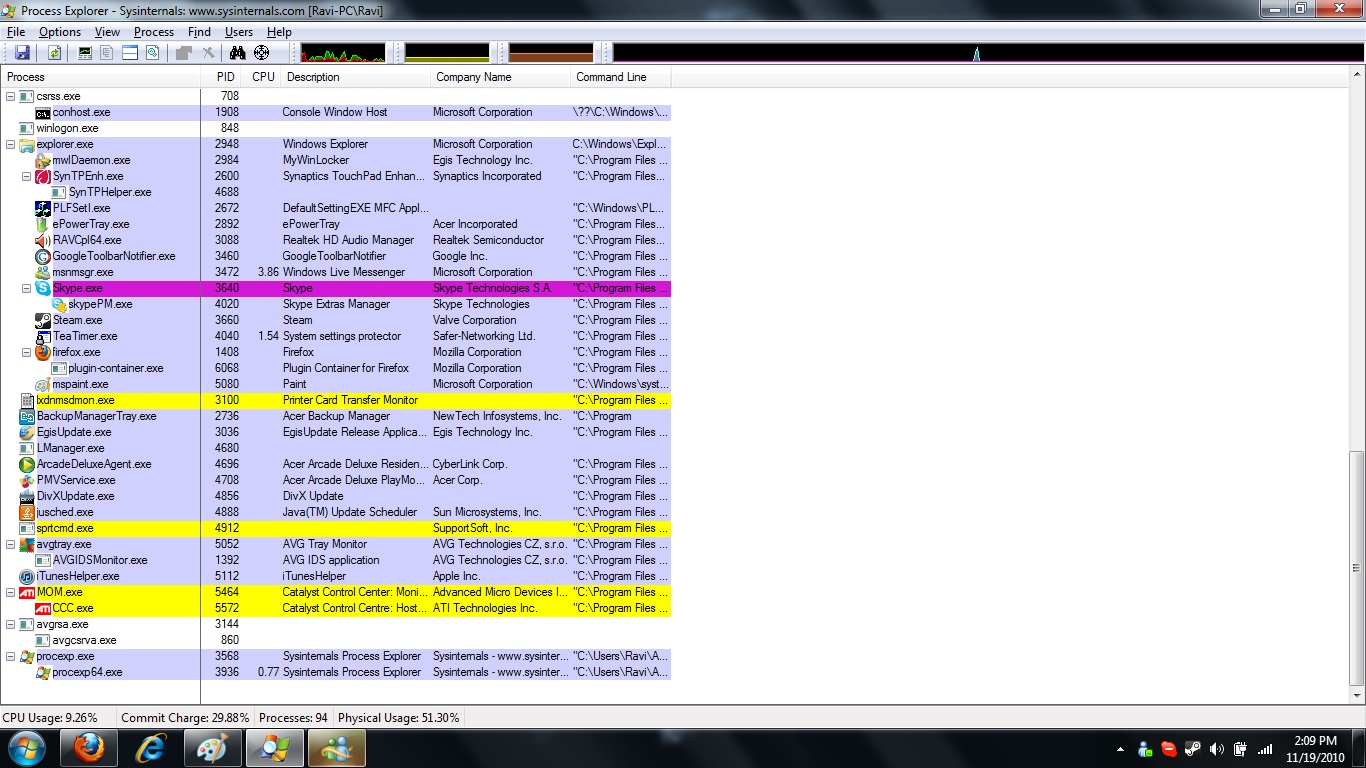Click the GoogleToolbarNotifier.exe icon
1366x768 pixels.
43,256
